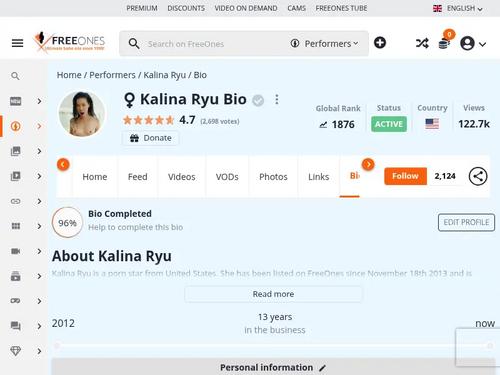This screenshot has width=500, height=375.
Task: Tab strip: click the left orange arrow
Action: click(x=63, y=165)
